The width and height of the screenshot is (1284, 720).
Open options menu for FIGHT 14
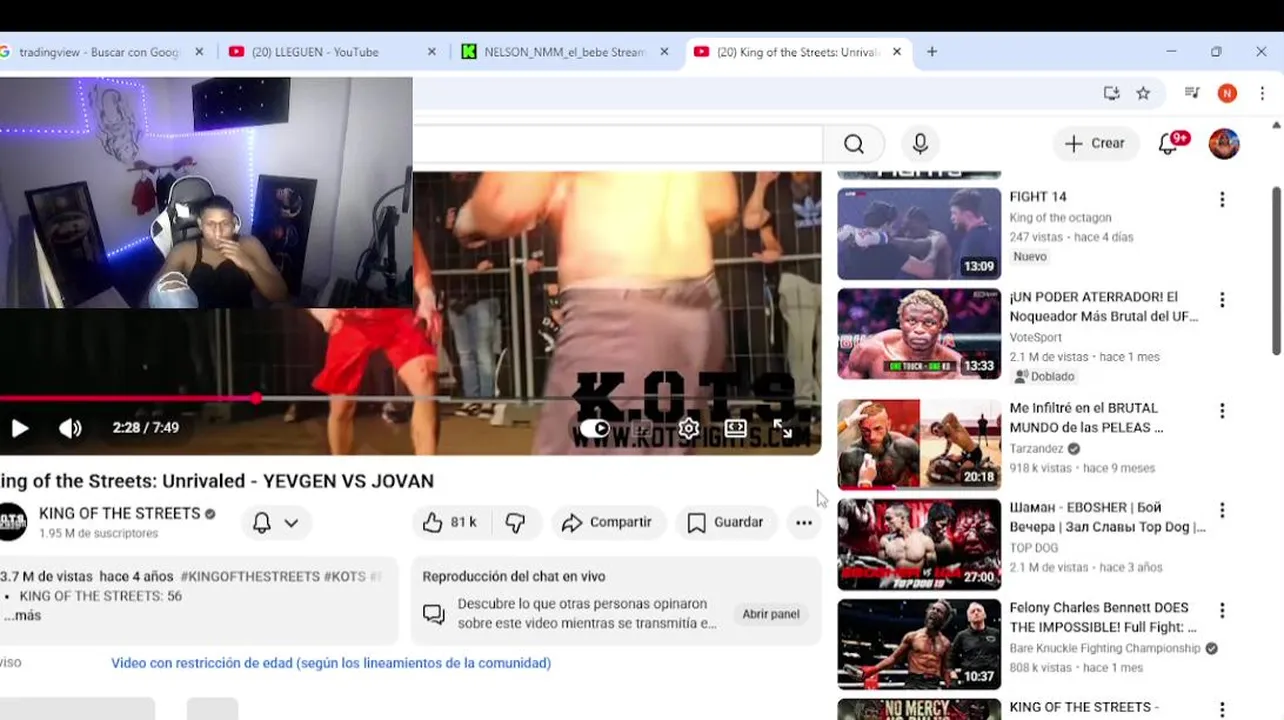(x=1222, y=200)
